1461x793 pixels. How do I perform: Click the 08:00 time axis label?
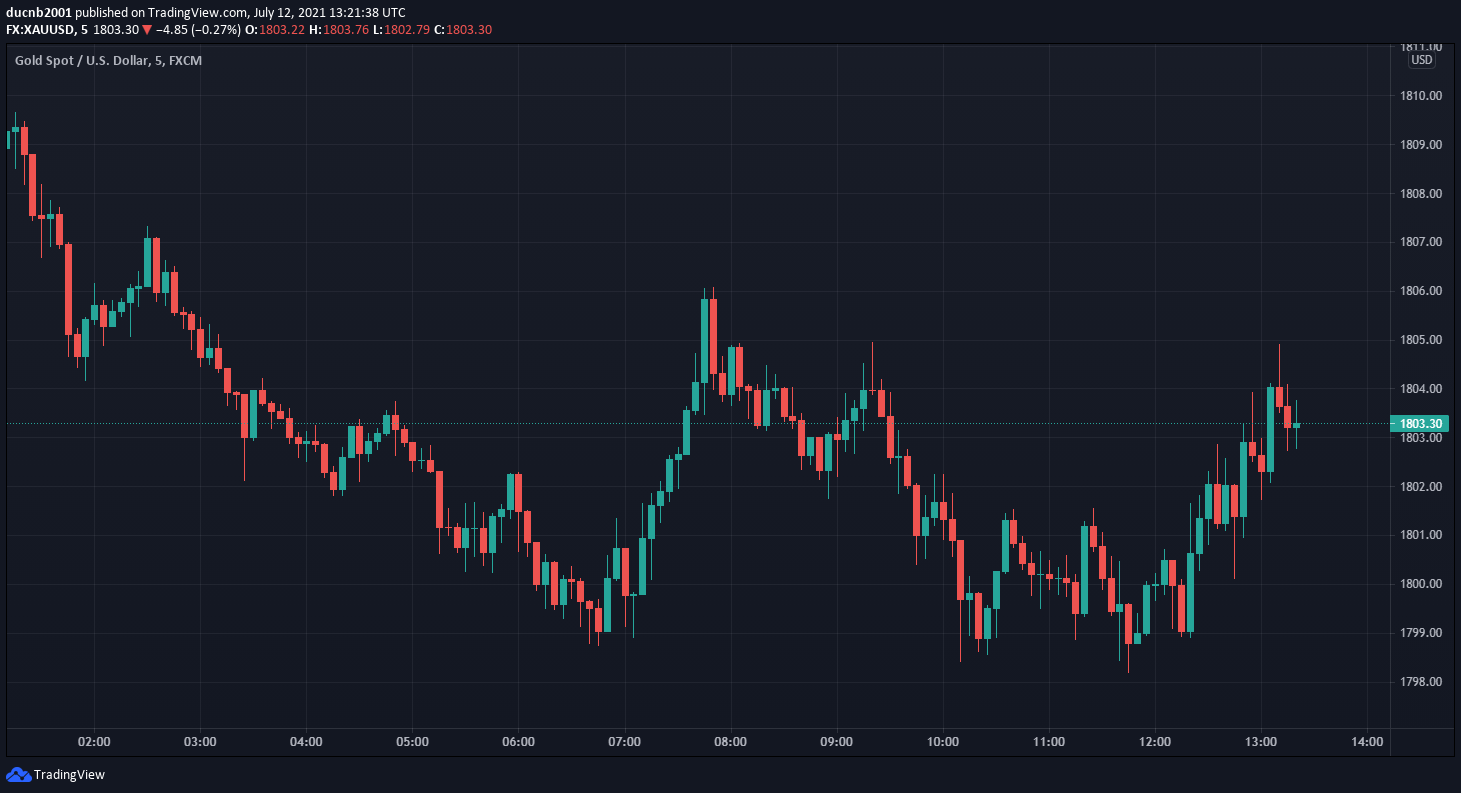point(731,742)
